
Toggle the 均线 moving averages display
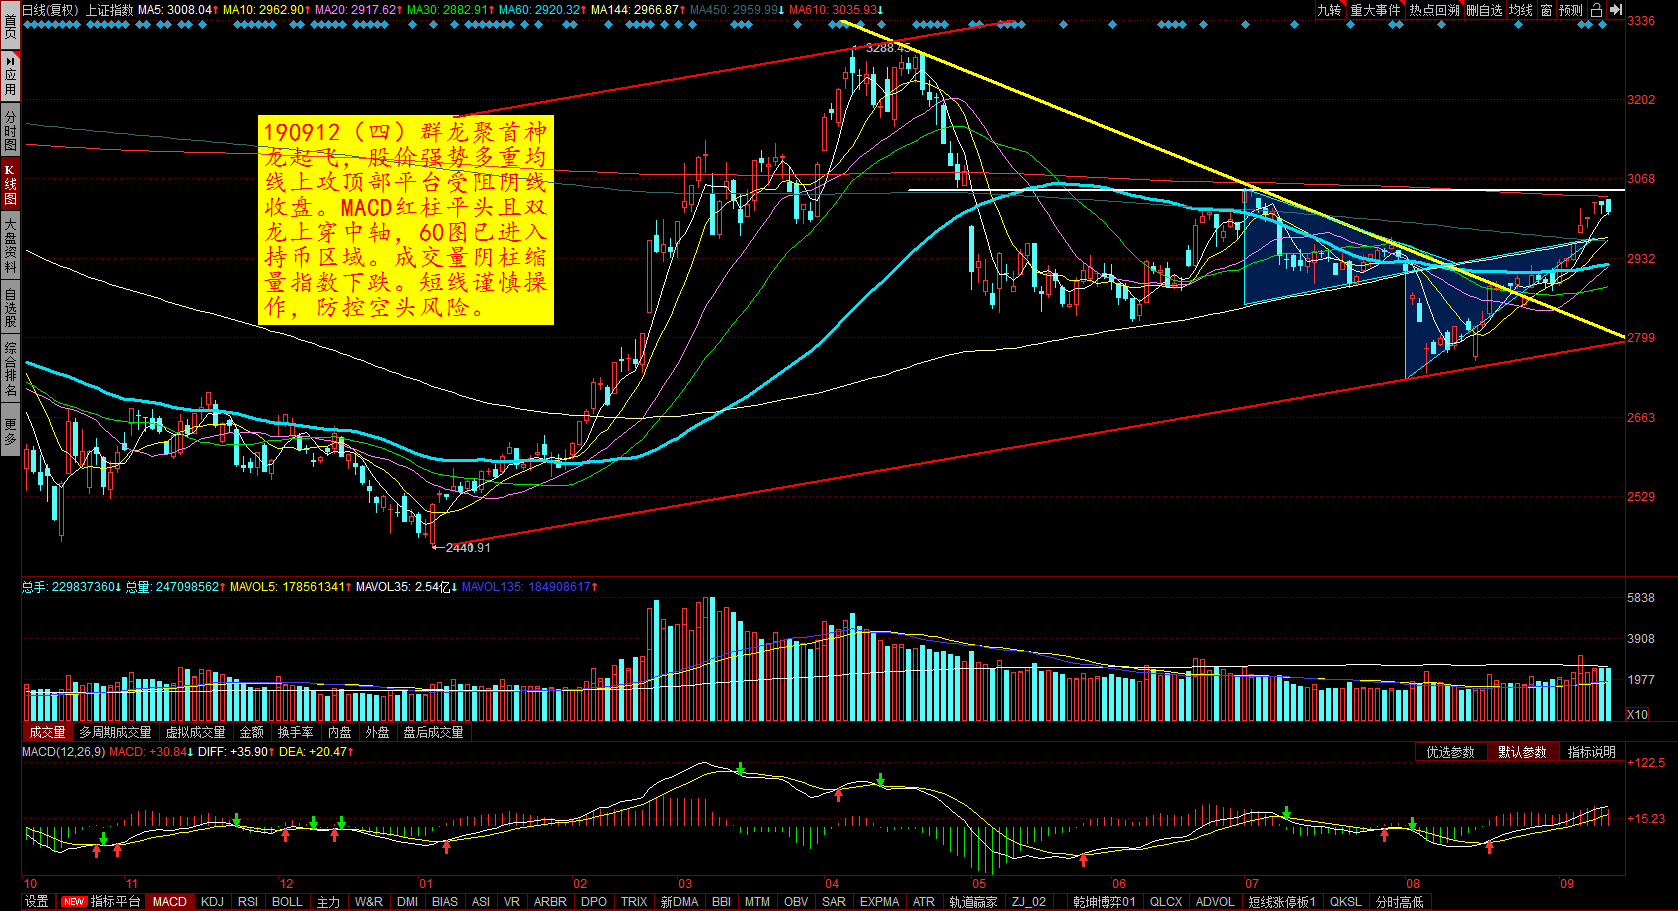1521,10
